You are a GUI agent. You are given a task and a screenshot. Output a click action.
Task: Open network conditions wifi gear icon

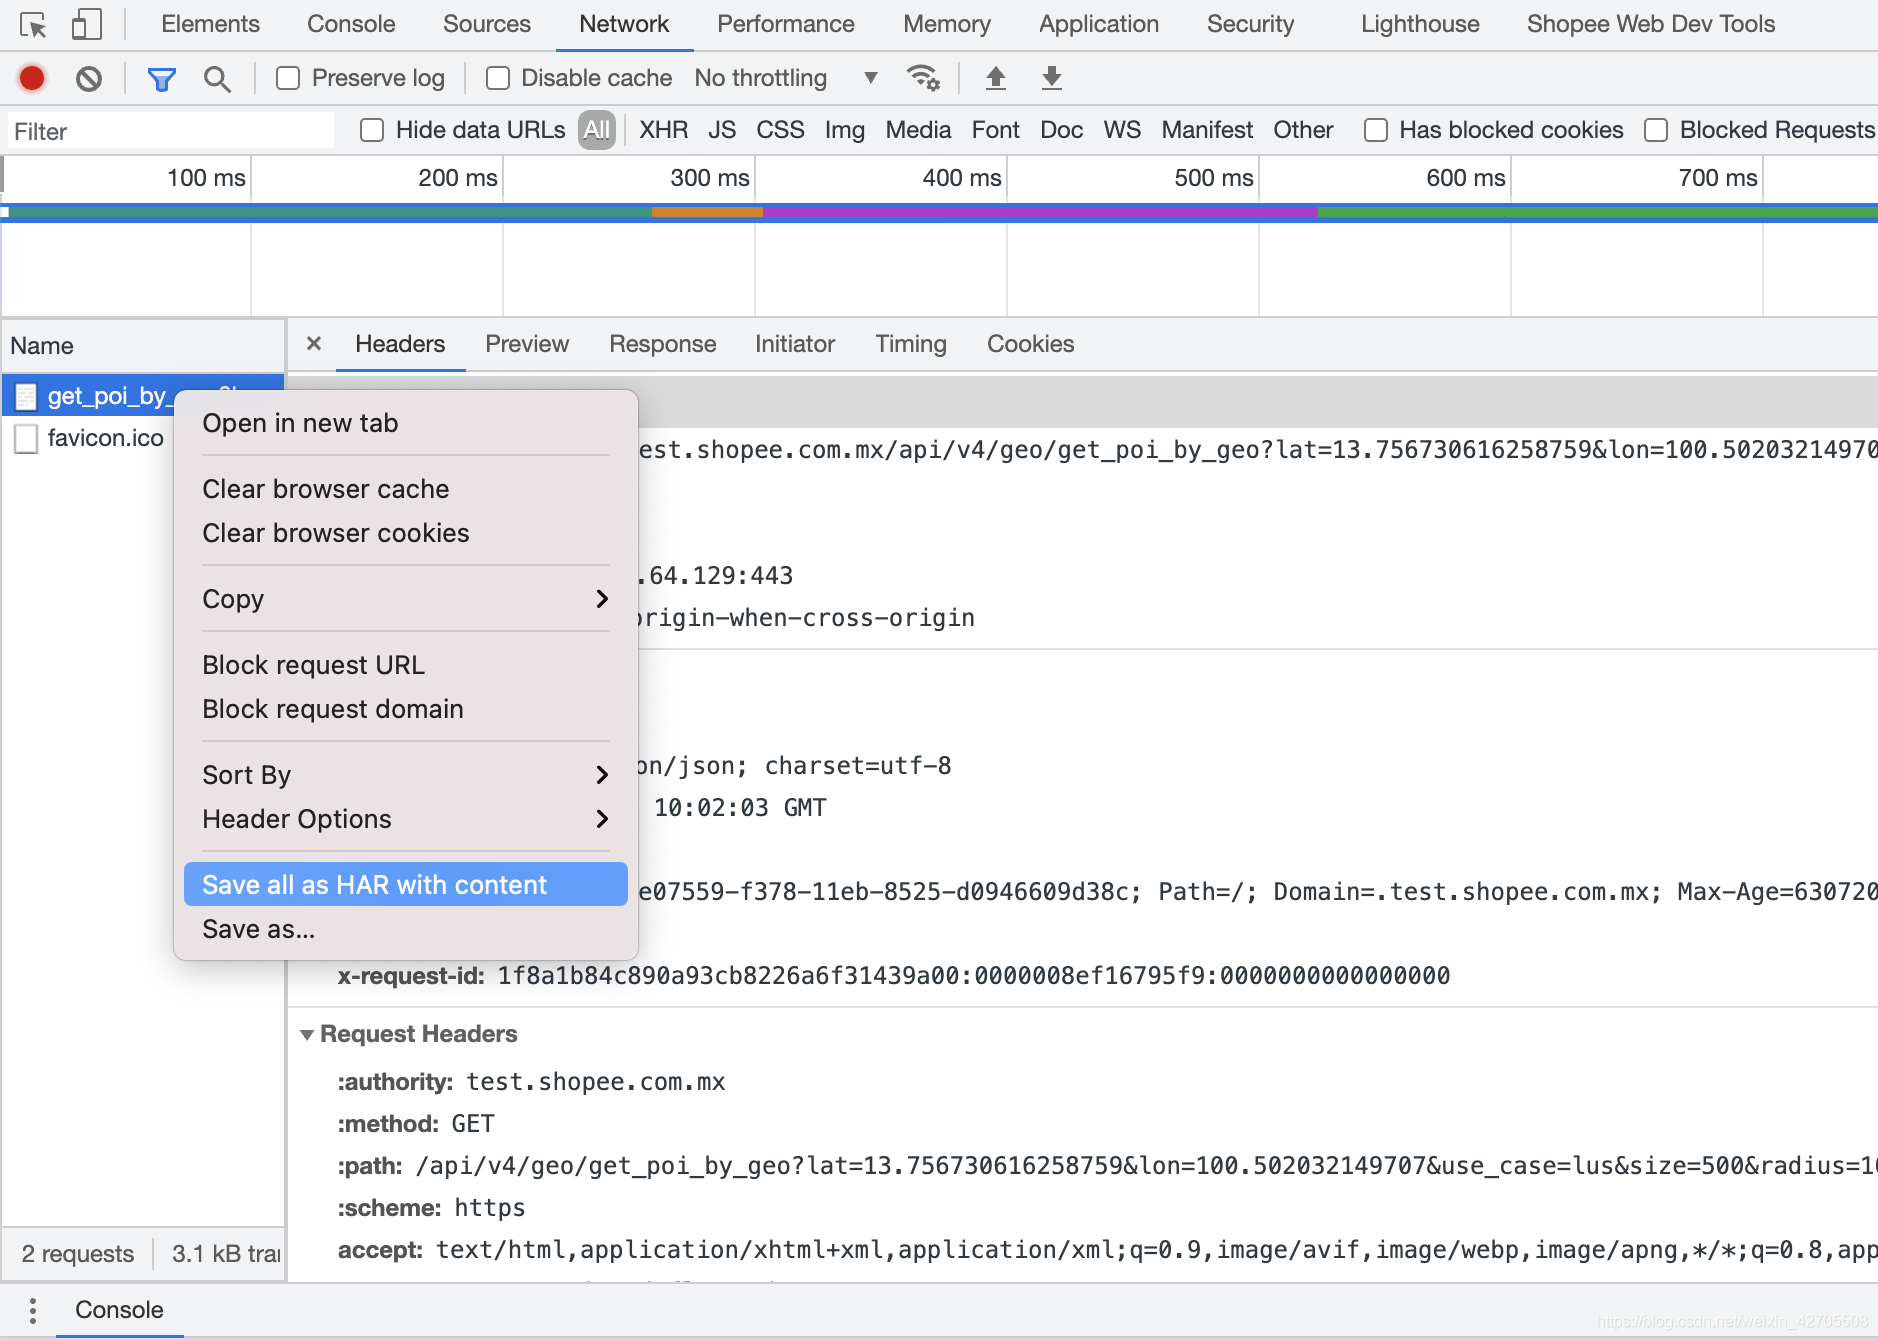point(922,78)
